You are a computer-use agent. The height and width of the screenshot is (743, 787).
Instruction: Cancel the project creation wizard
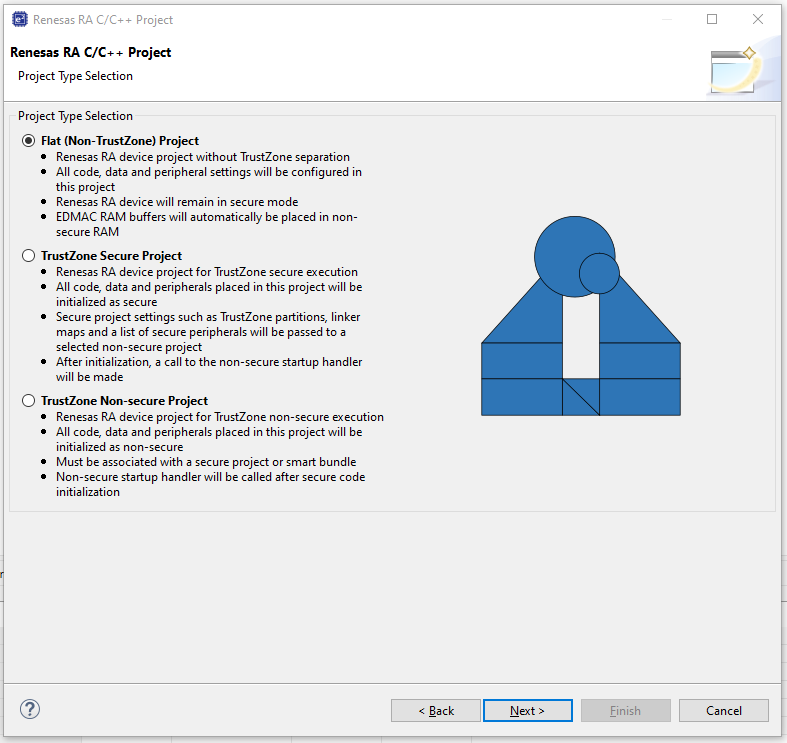tap(724, 710)
